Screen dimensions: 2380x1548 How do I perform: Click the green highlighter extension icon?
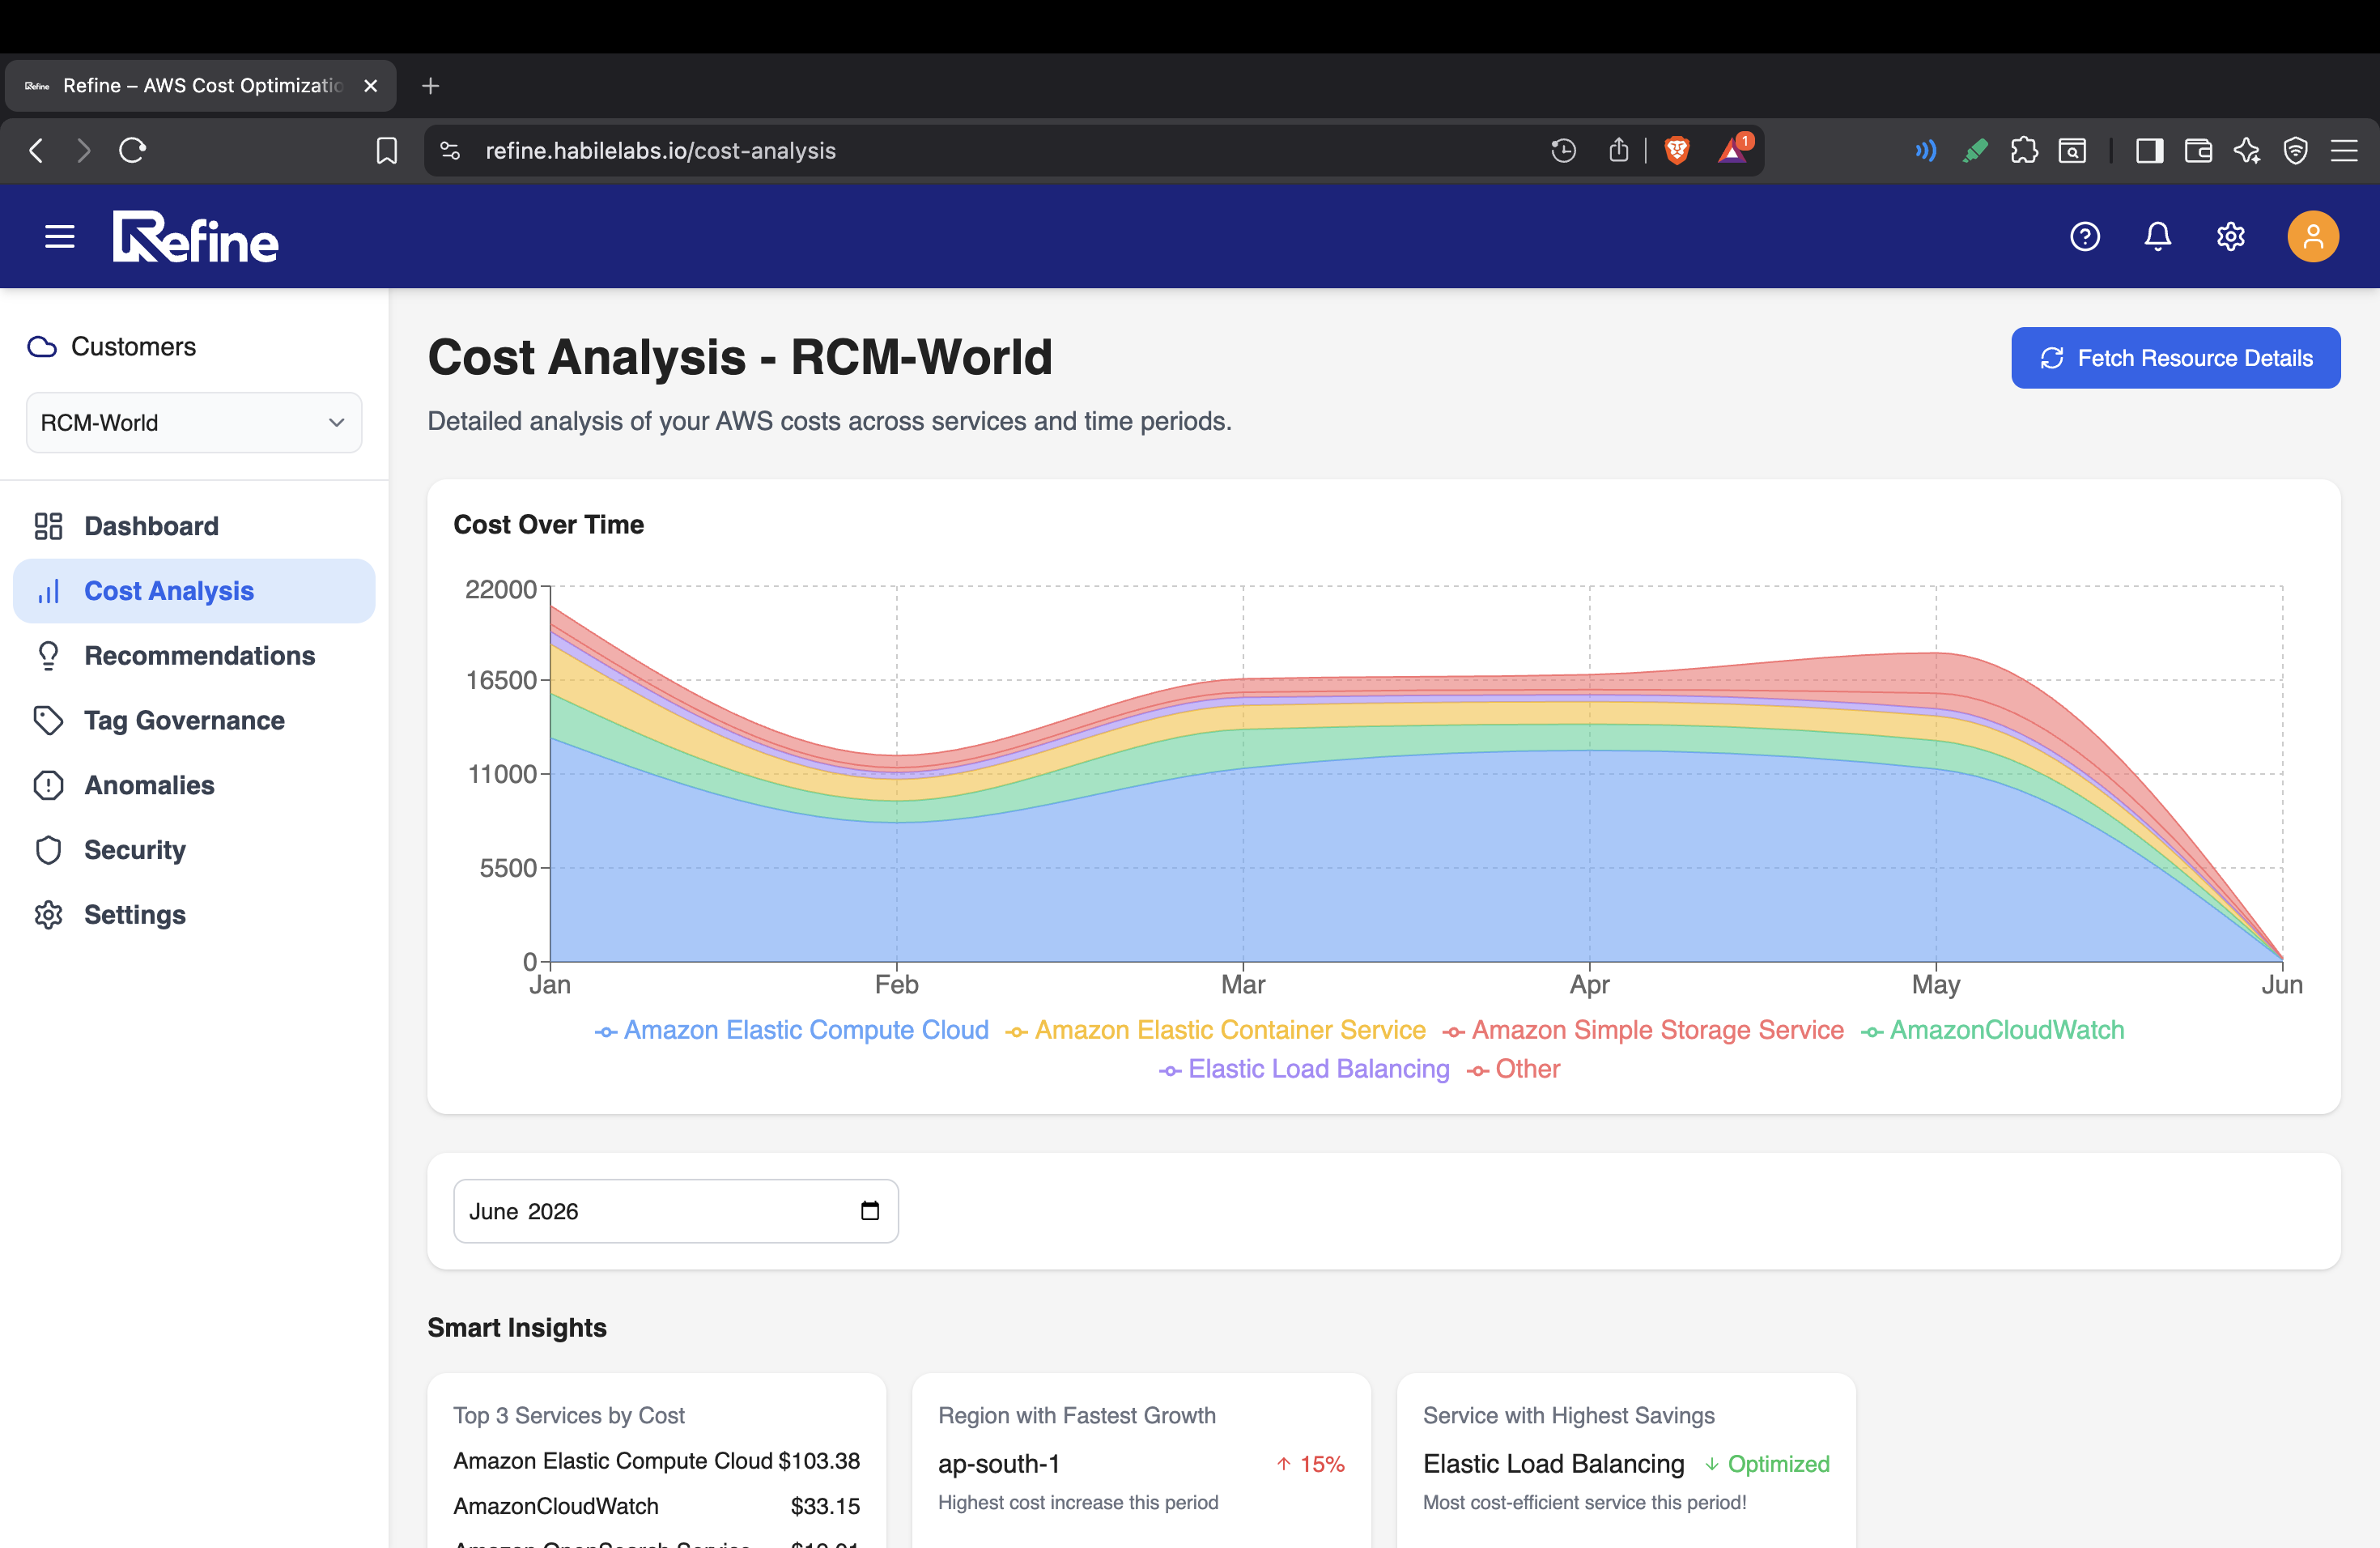(x=1975, y=151)
